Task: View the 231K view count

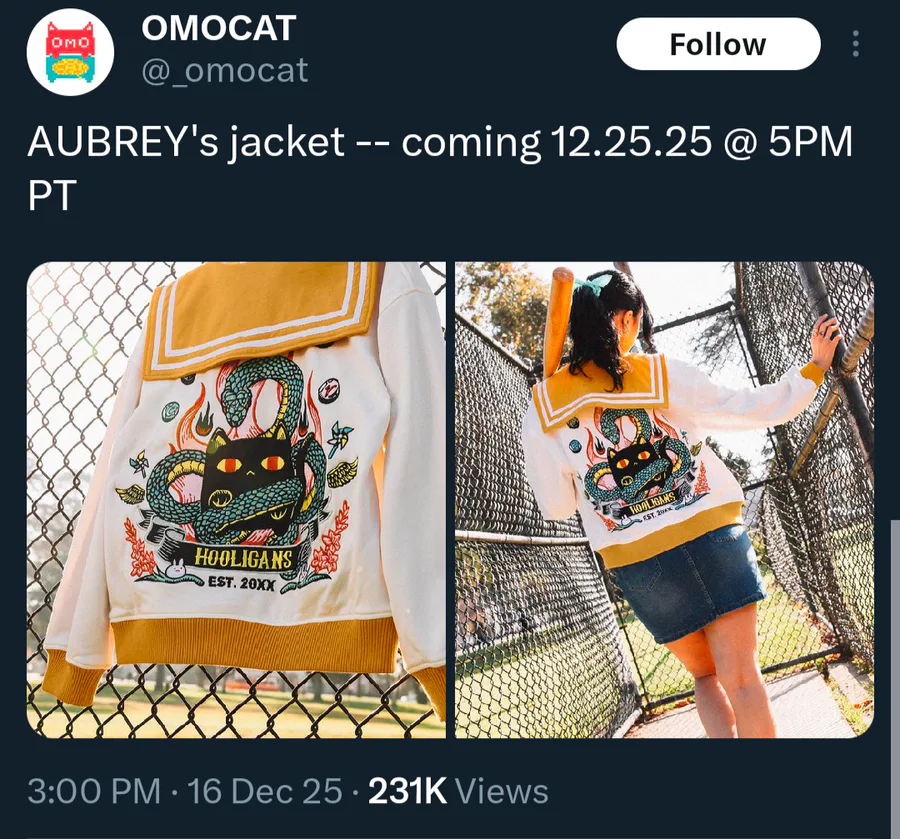Action: pyautogui.click(x=407, y=791)
